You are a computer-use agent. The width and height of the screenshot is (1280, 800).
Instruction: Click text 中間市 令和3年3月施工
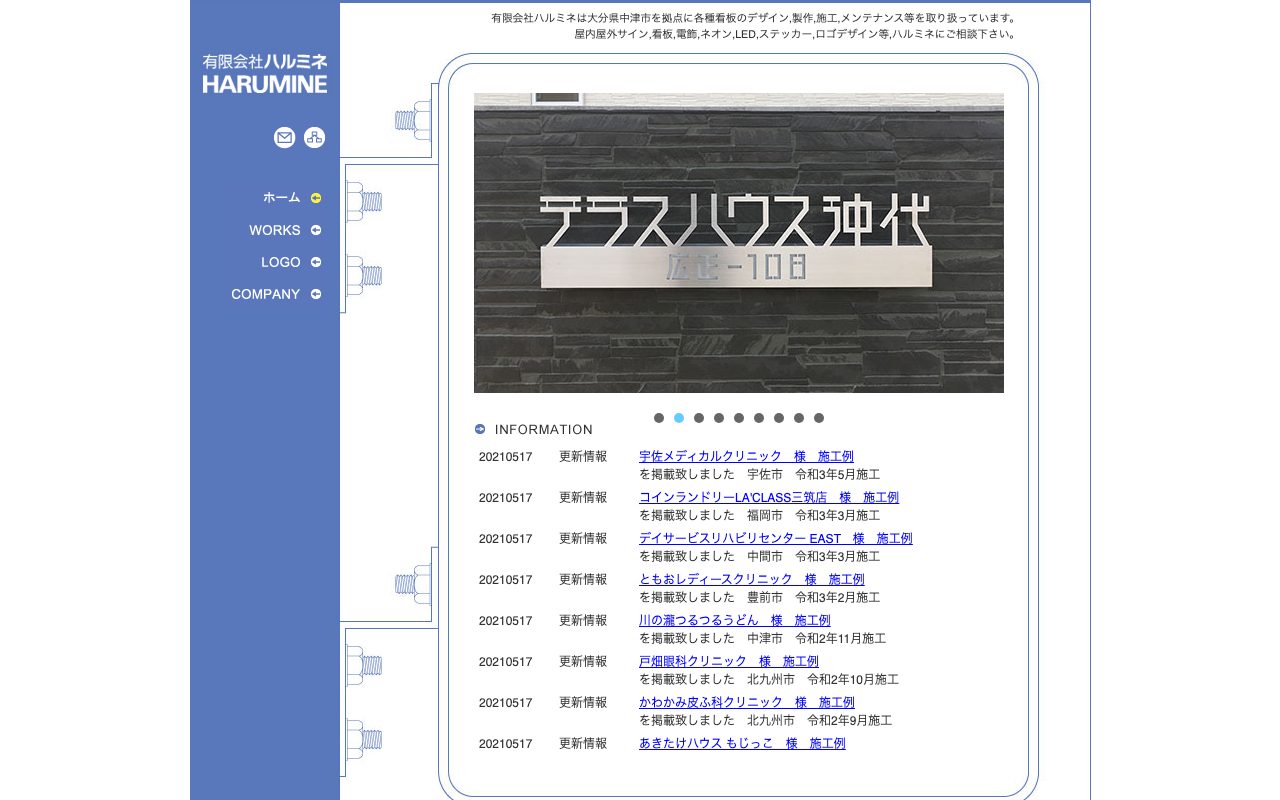click(814, 557)
